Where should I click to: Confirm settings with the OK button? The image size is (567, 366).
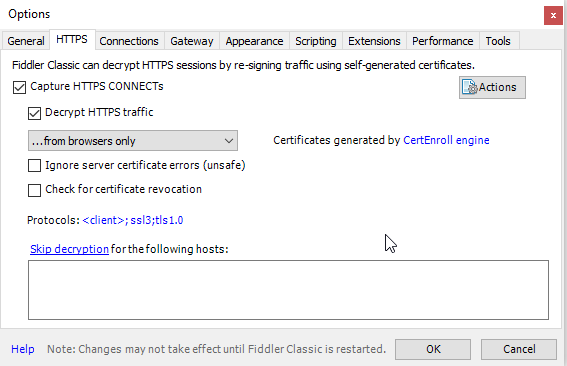click(x=433, y=349)
